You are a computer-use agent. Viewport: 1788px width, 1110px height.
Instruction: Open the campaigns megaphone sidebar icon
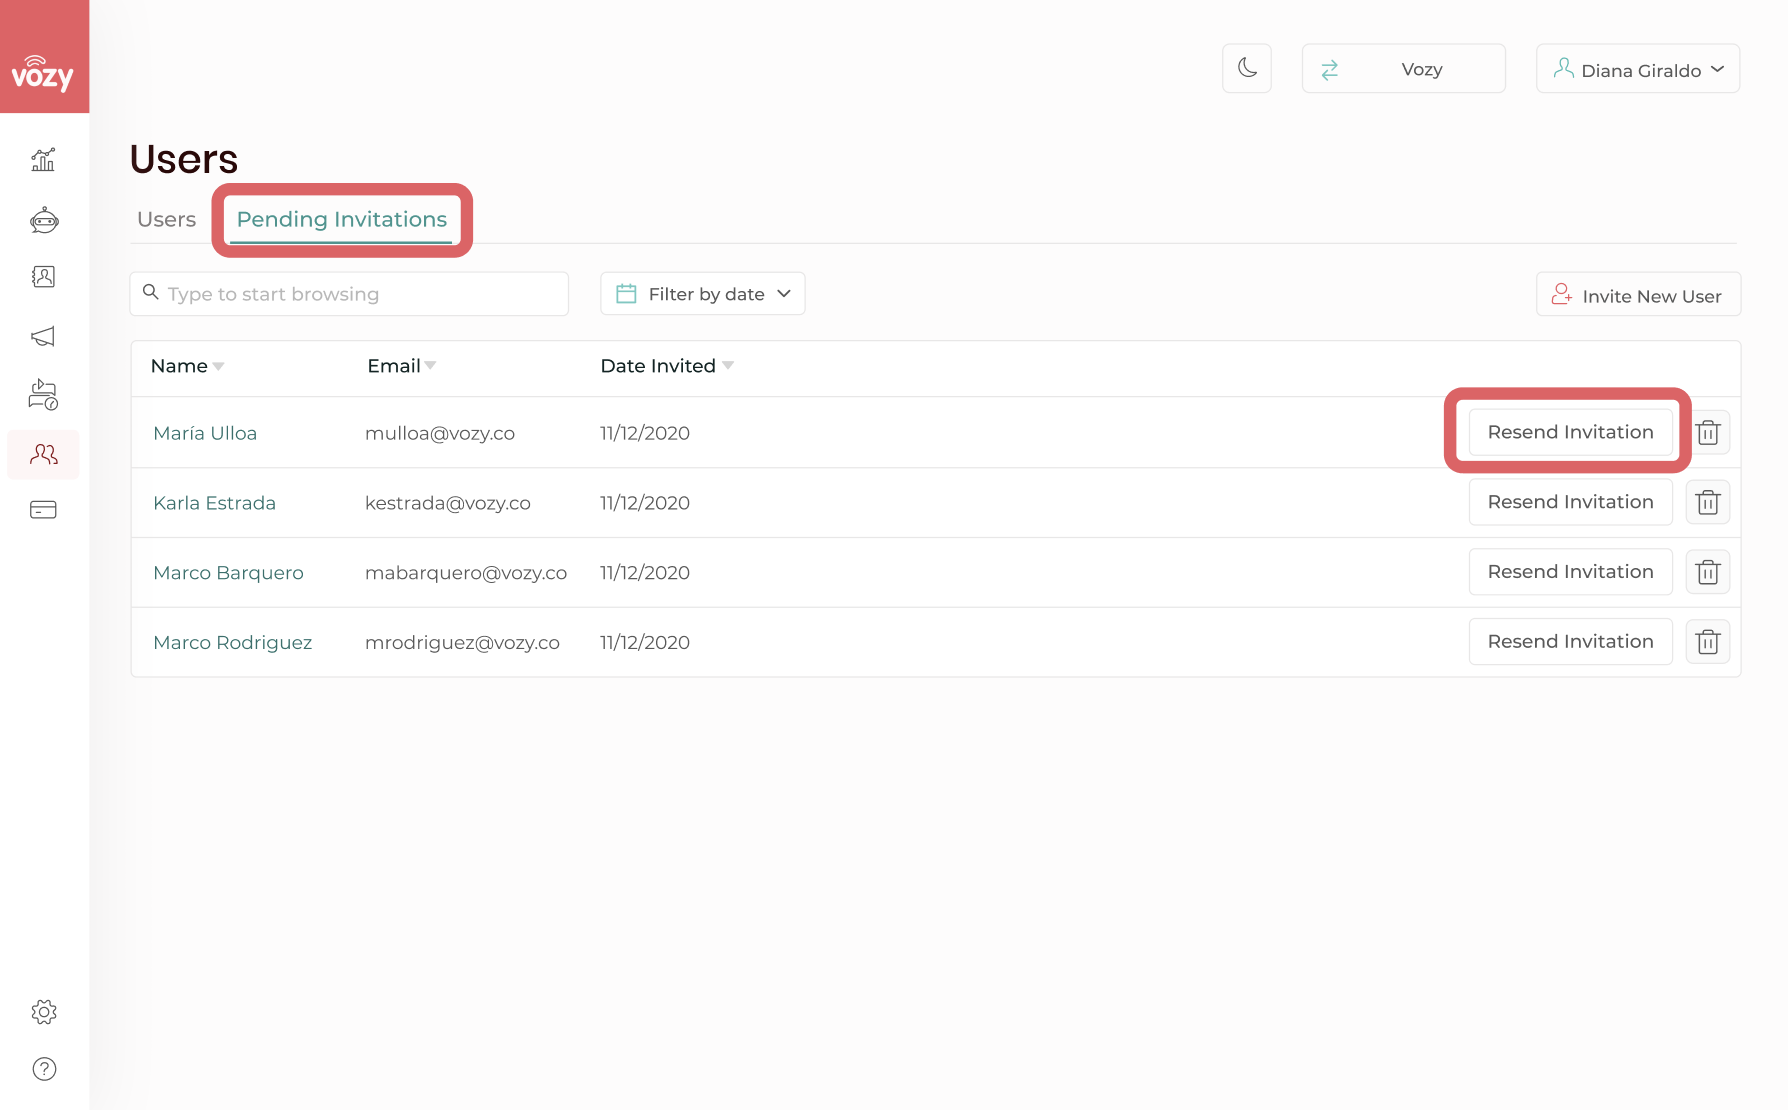tap(43, 337)
